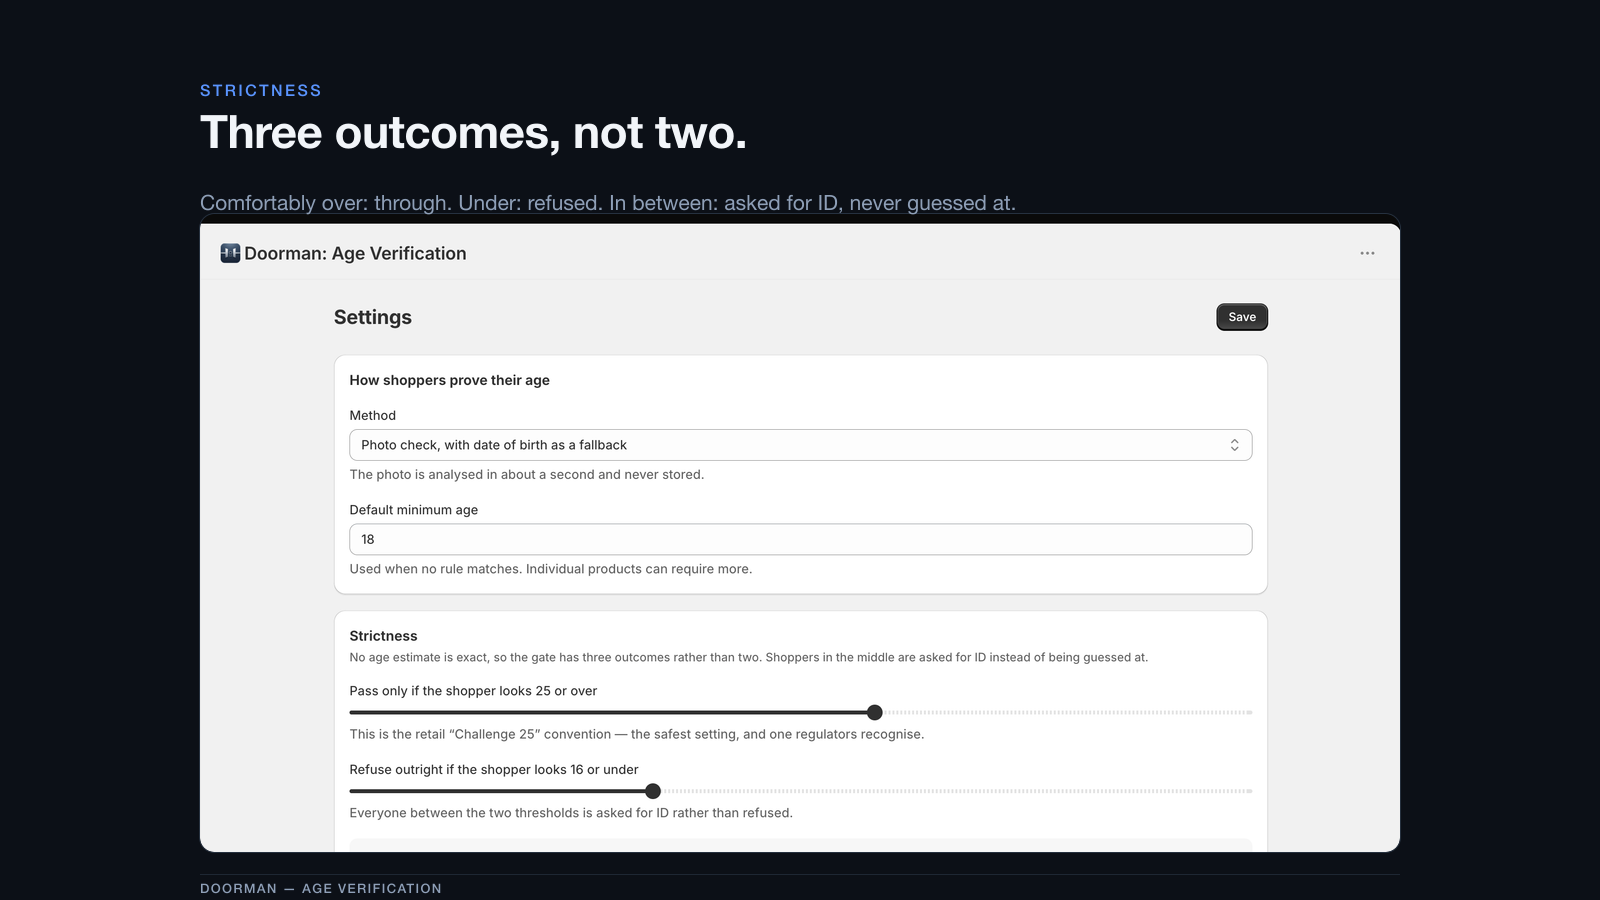Open the three-dot more options menu
The height and width of the screenshot is (900, 1600).
pyautogui.click(x=1367, y=253)
